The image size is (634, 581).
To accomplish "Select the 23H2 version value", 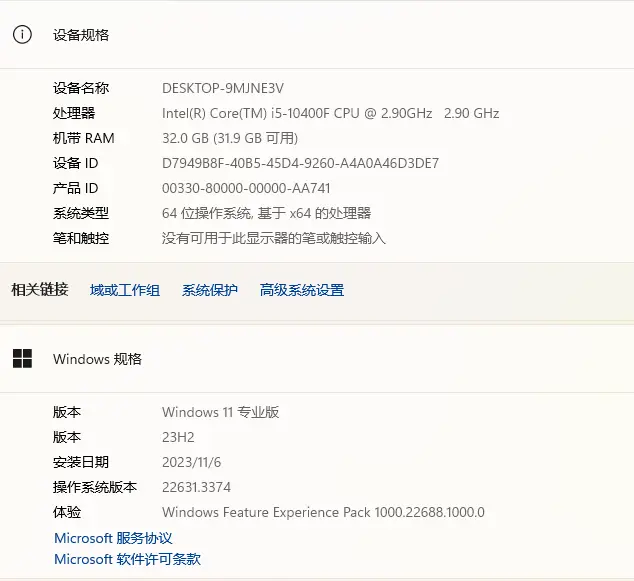I will [178, 437].
